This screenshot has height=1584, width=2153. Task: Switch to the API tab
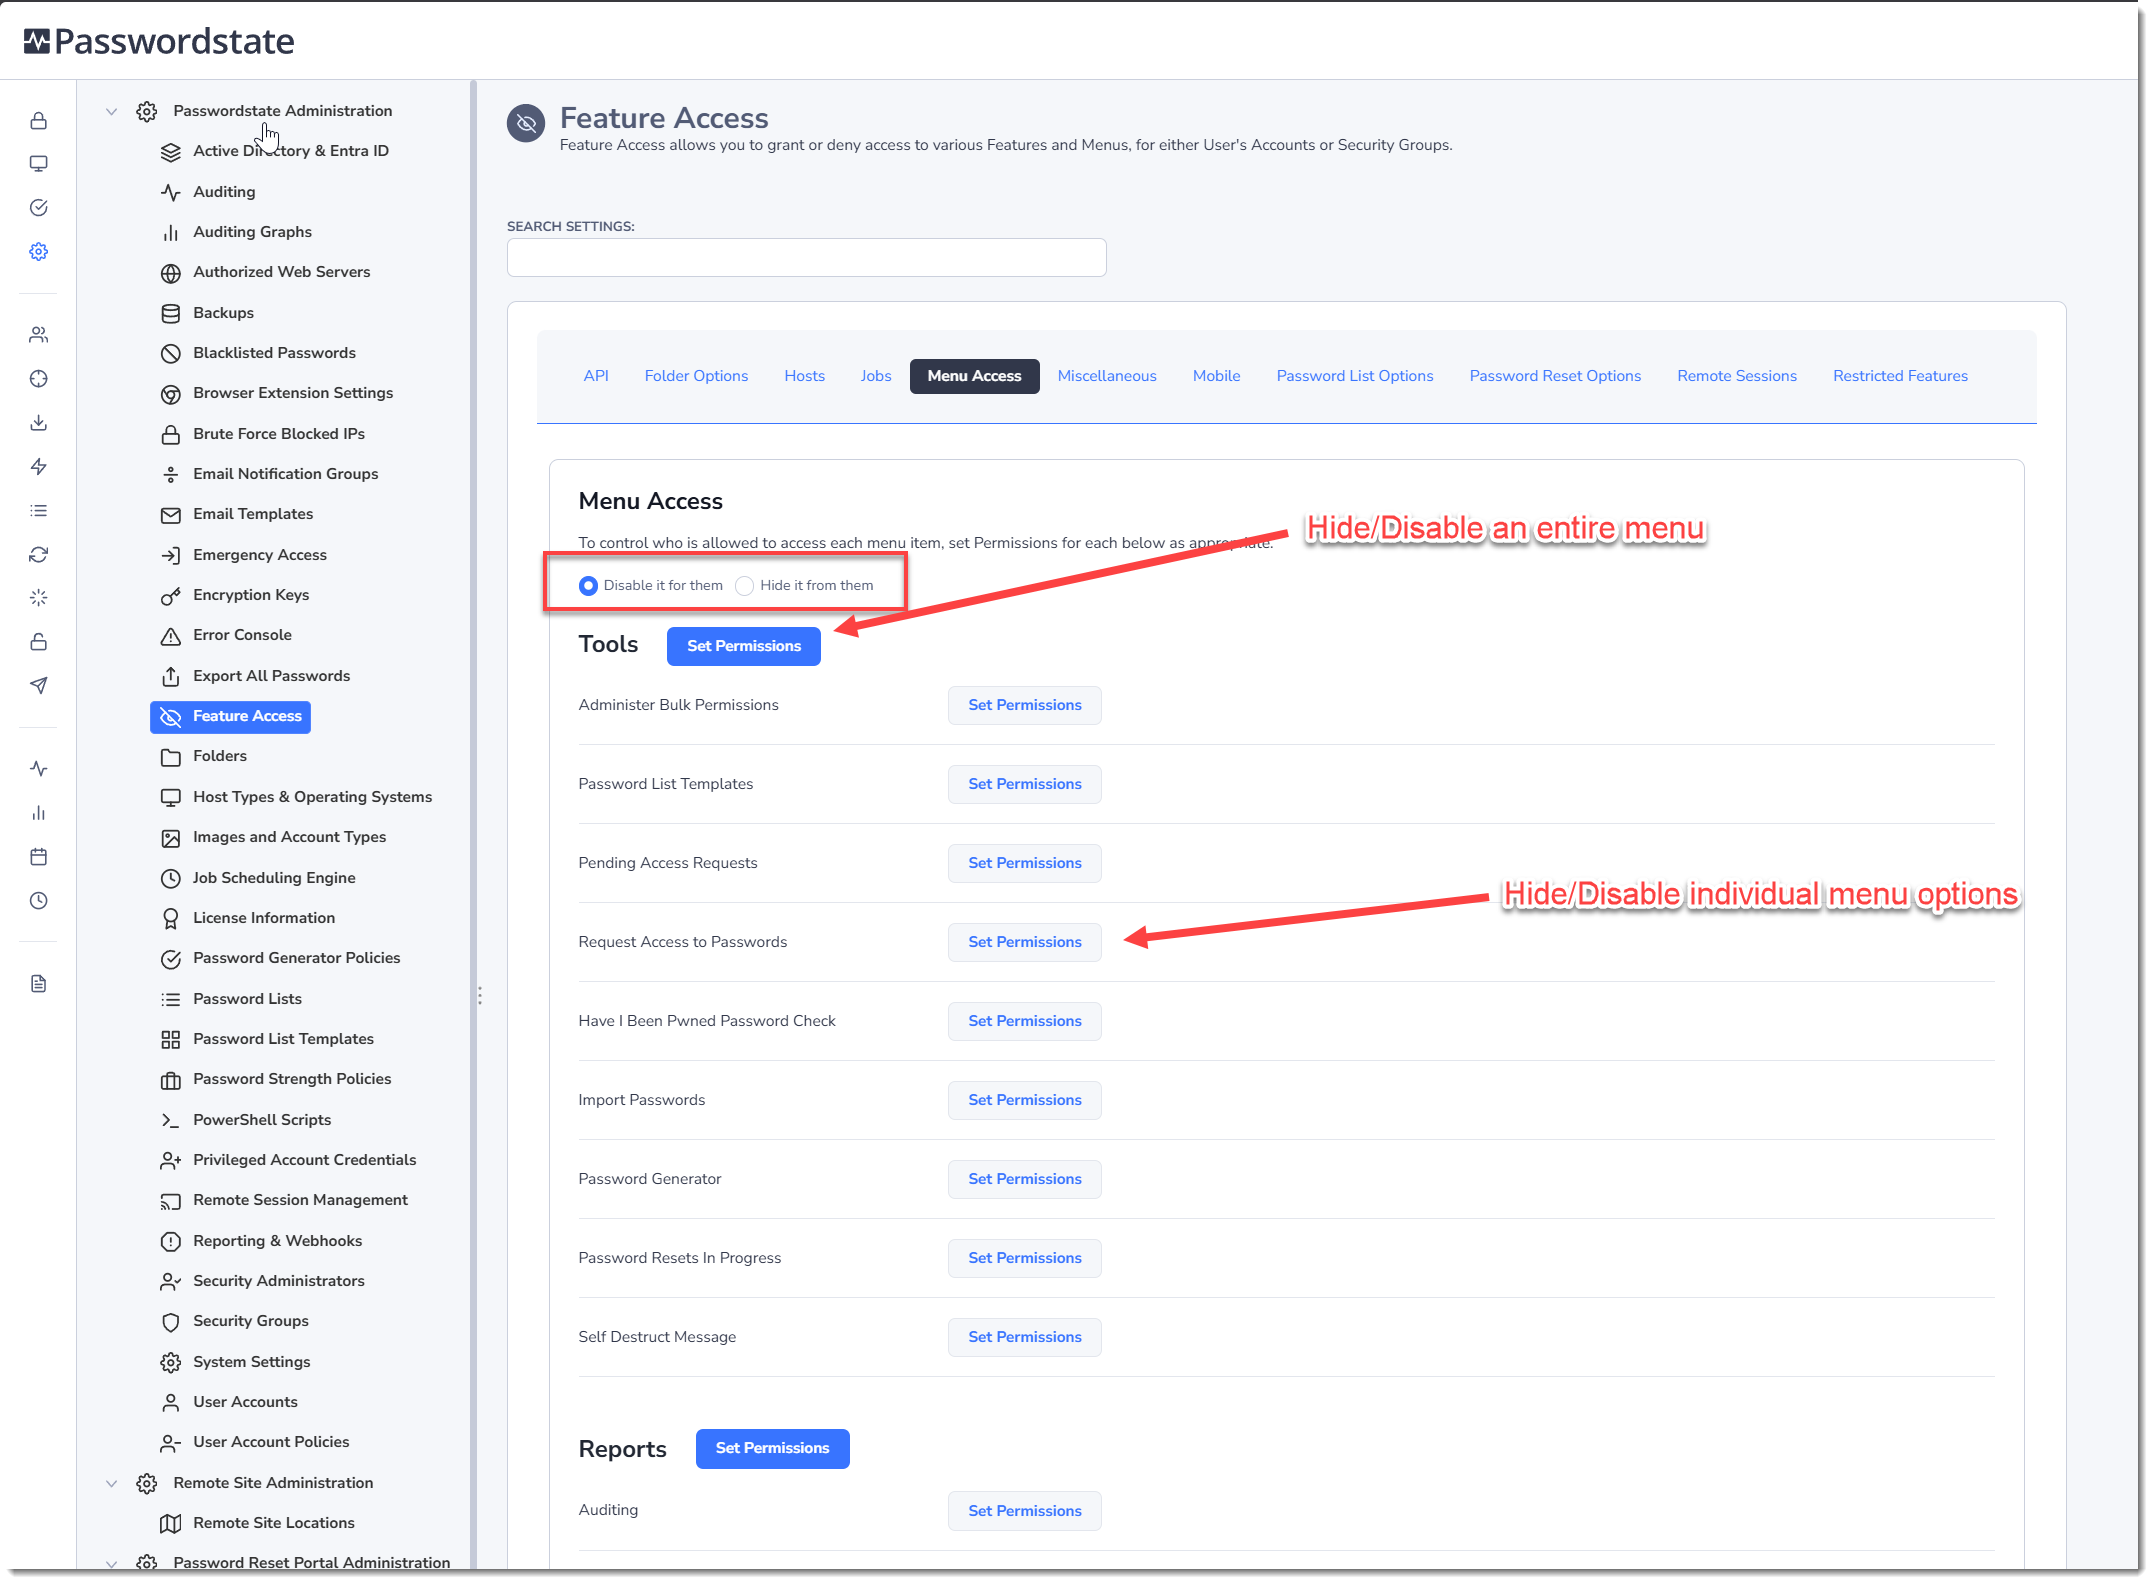click(x=596, y=376)
